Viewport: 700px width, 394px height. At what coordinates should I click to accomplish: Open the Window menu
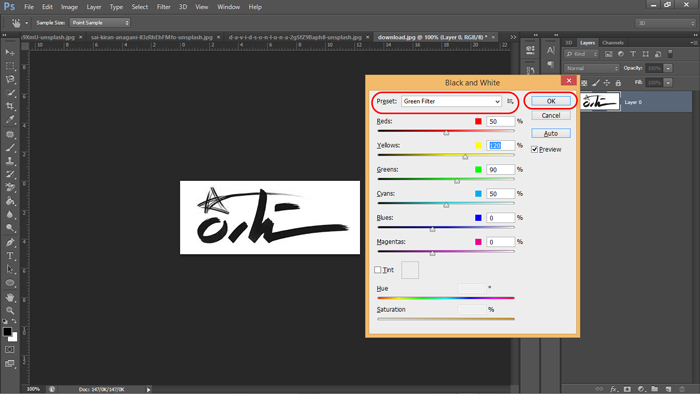[x=229, y=7]
